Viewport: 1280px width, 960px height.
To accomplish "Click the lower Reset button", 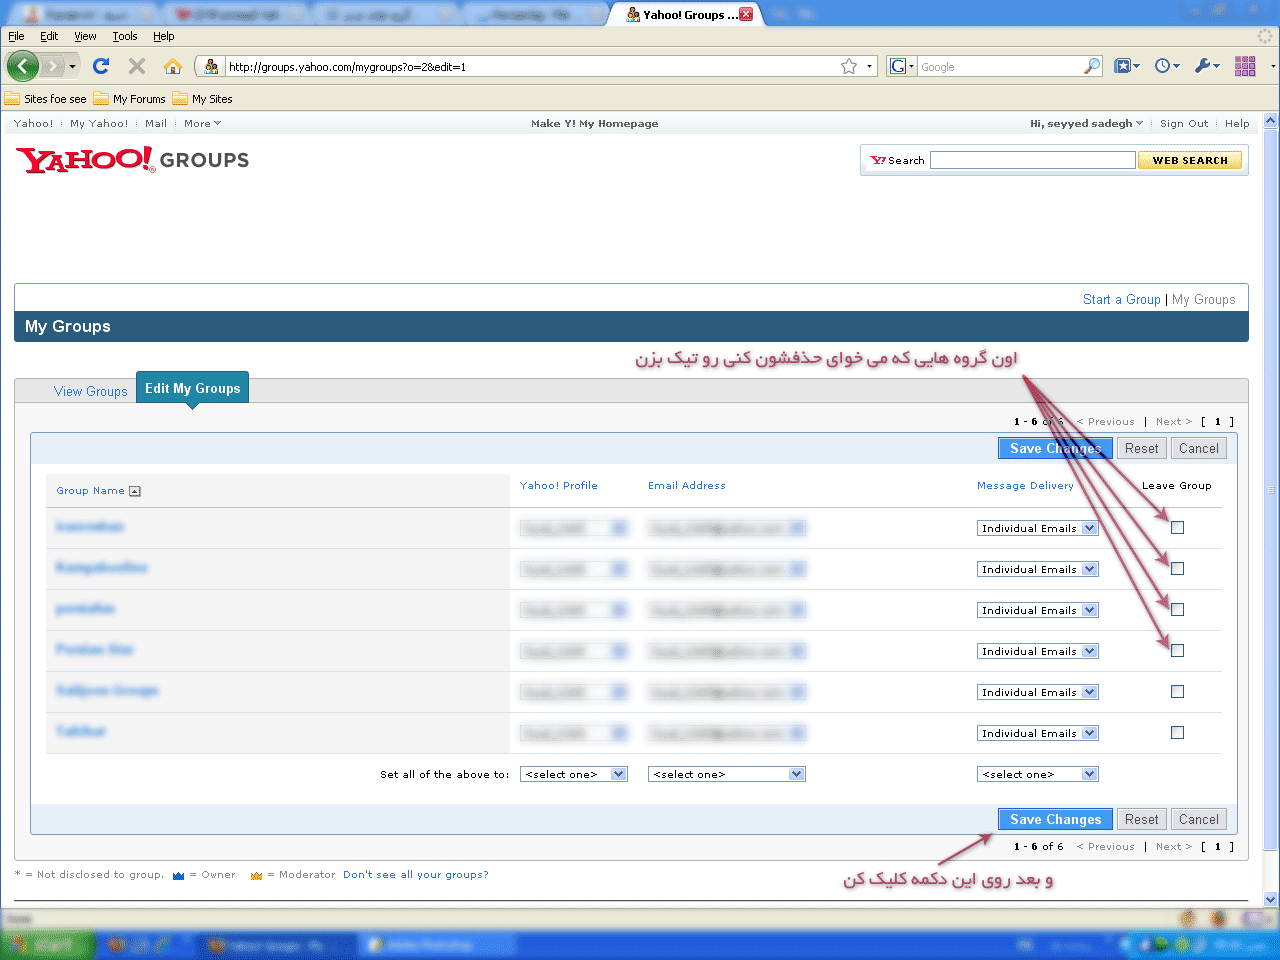I will (1141, 819).
